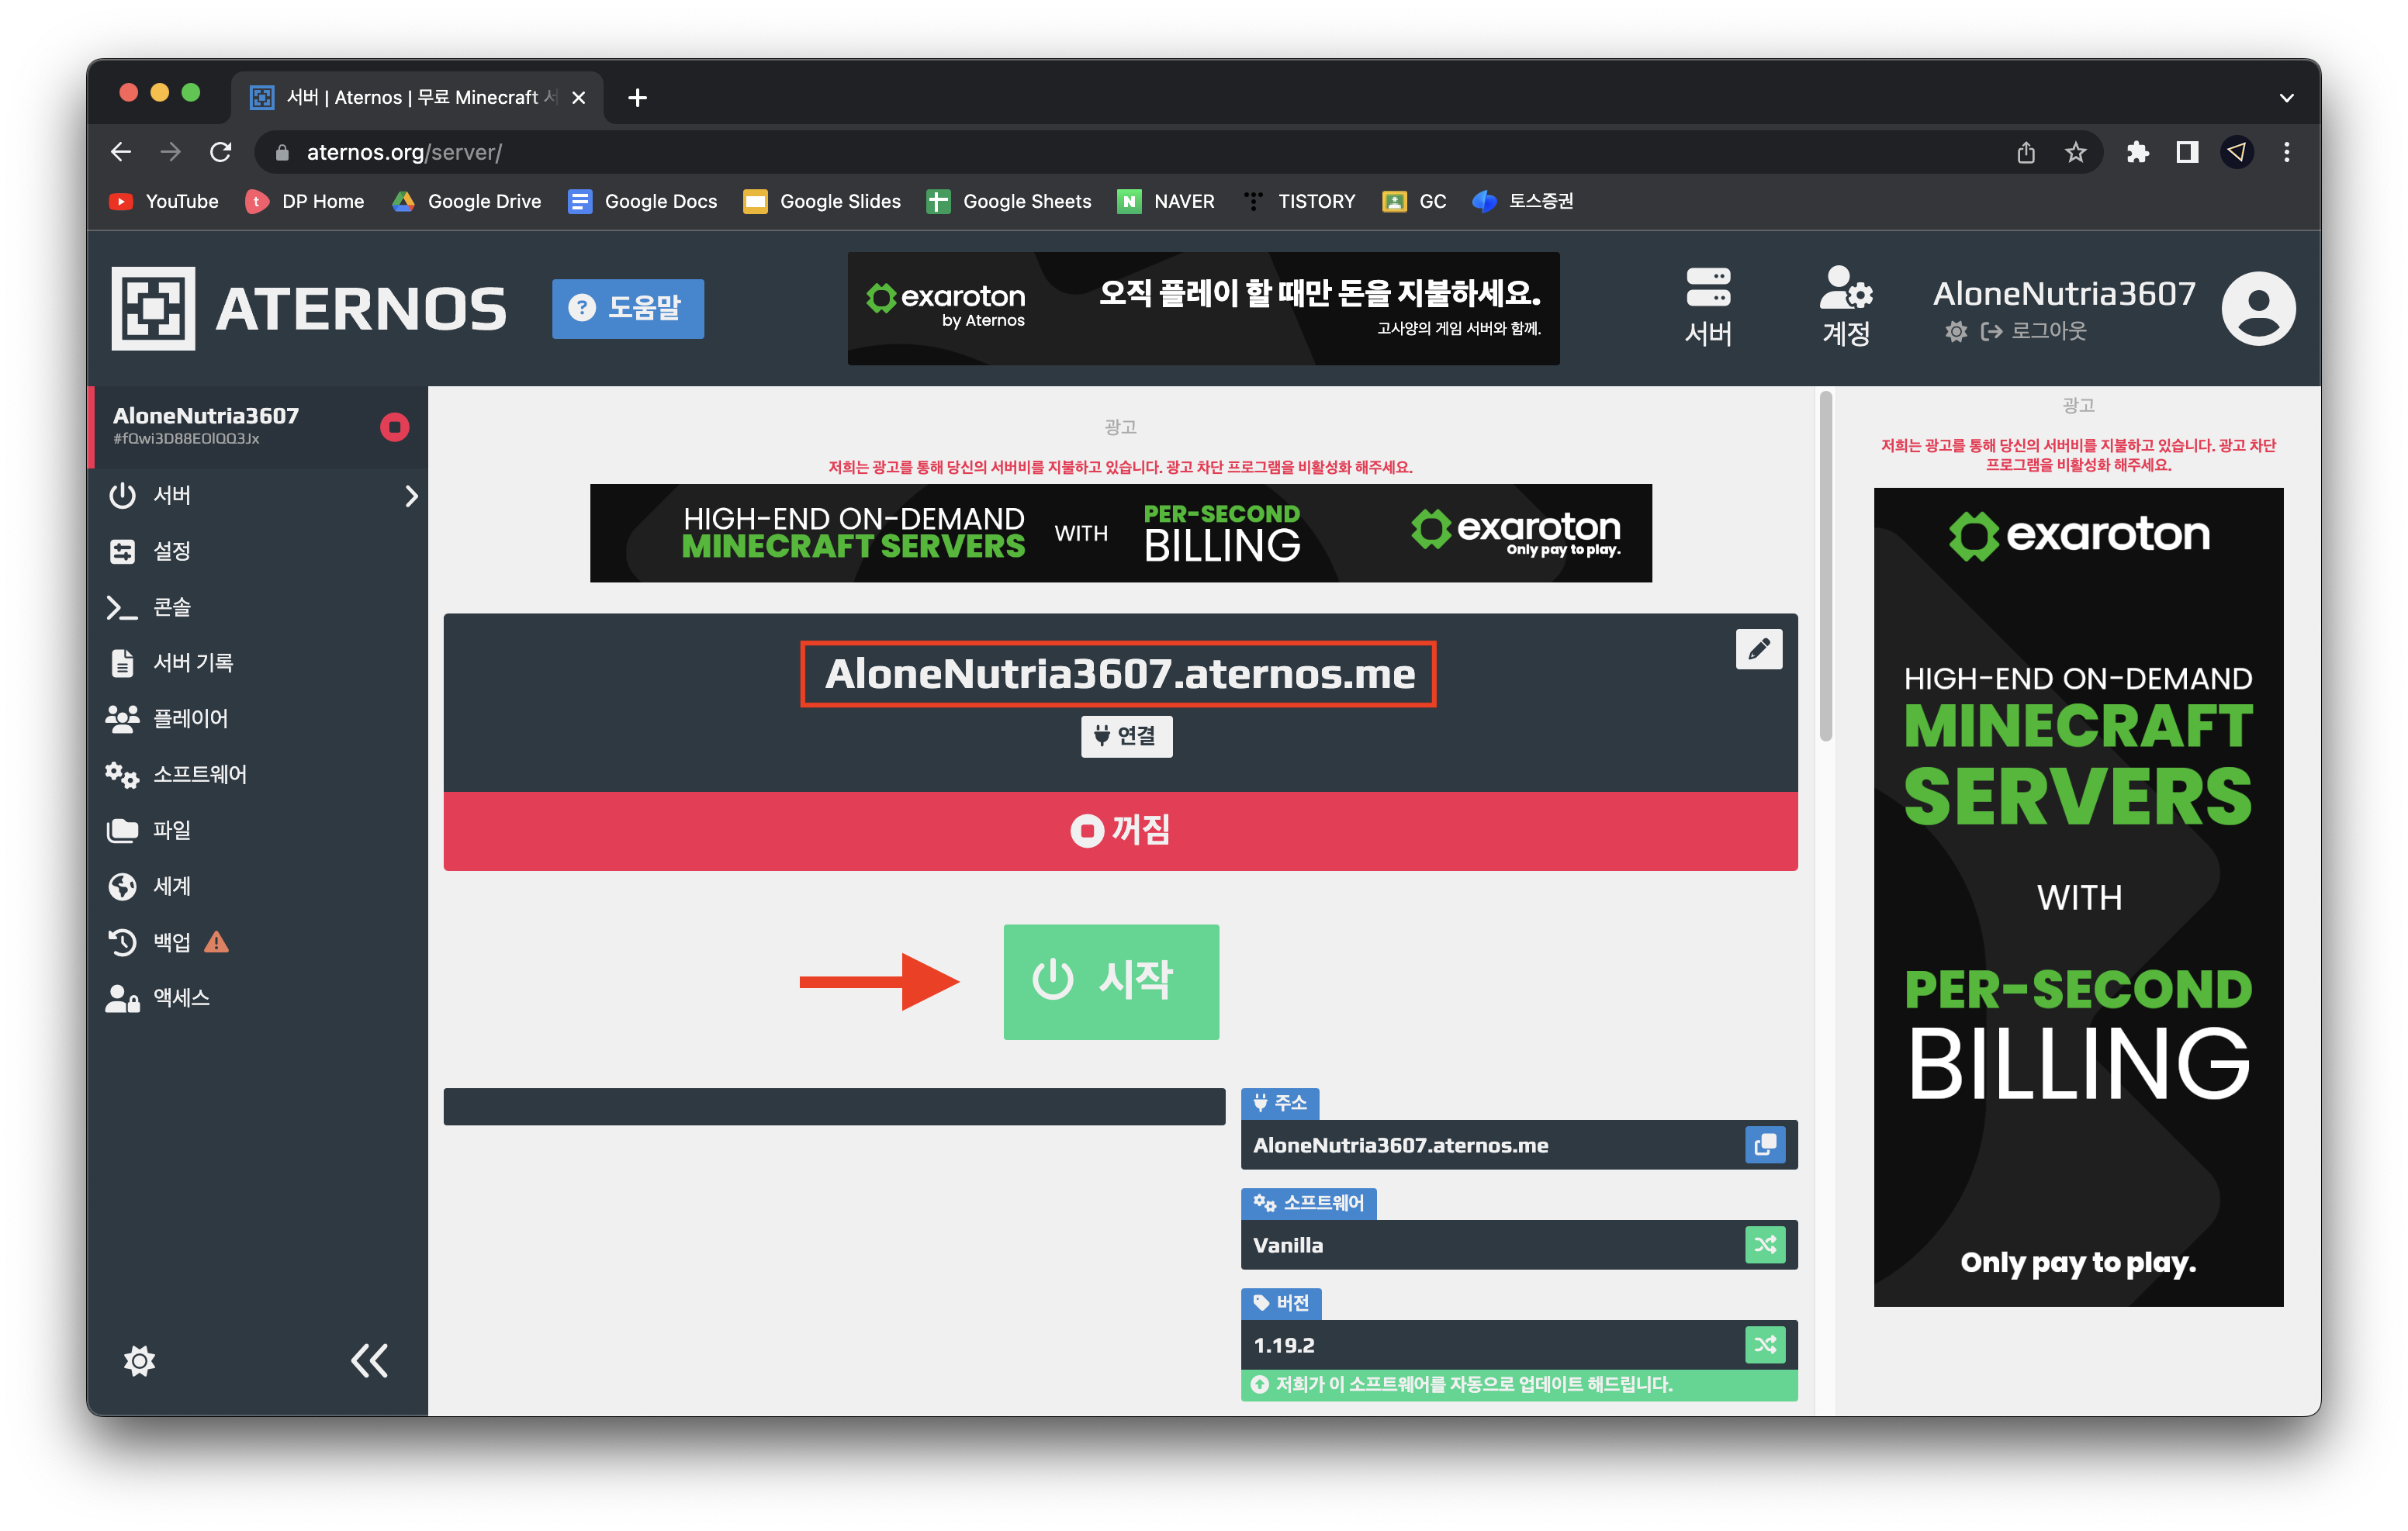
Task: Click the pencil edit address icon
Action: (x=1759, y=650)
